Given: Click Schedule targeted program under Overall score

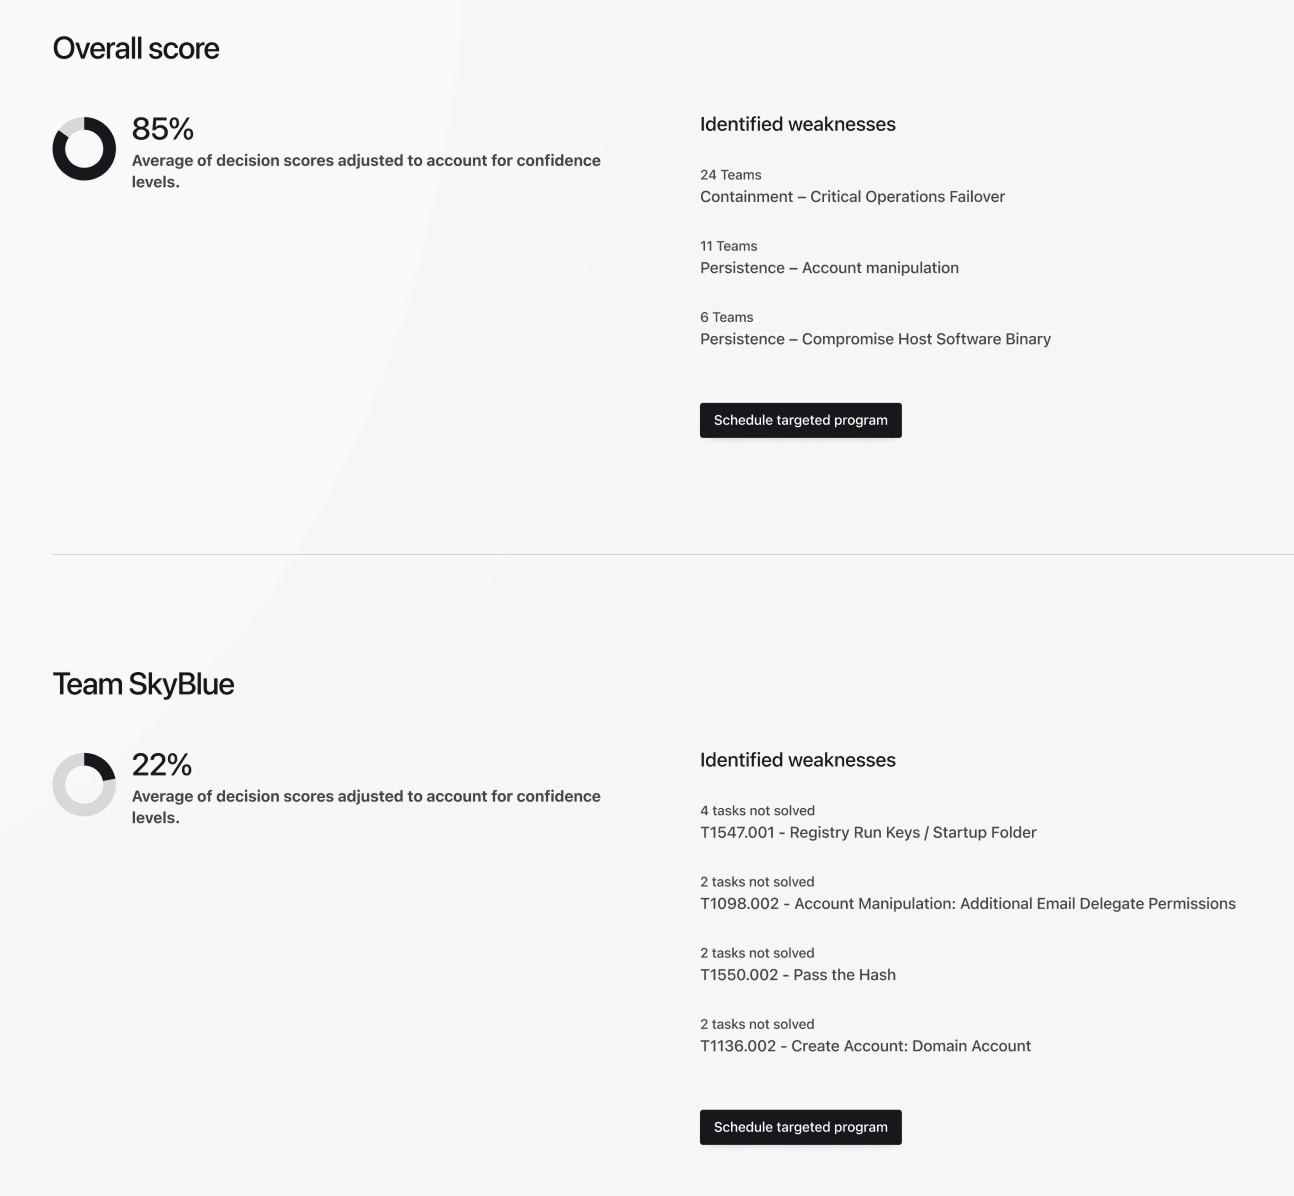Looking at the screenshot, I should tap(800, 420).
